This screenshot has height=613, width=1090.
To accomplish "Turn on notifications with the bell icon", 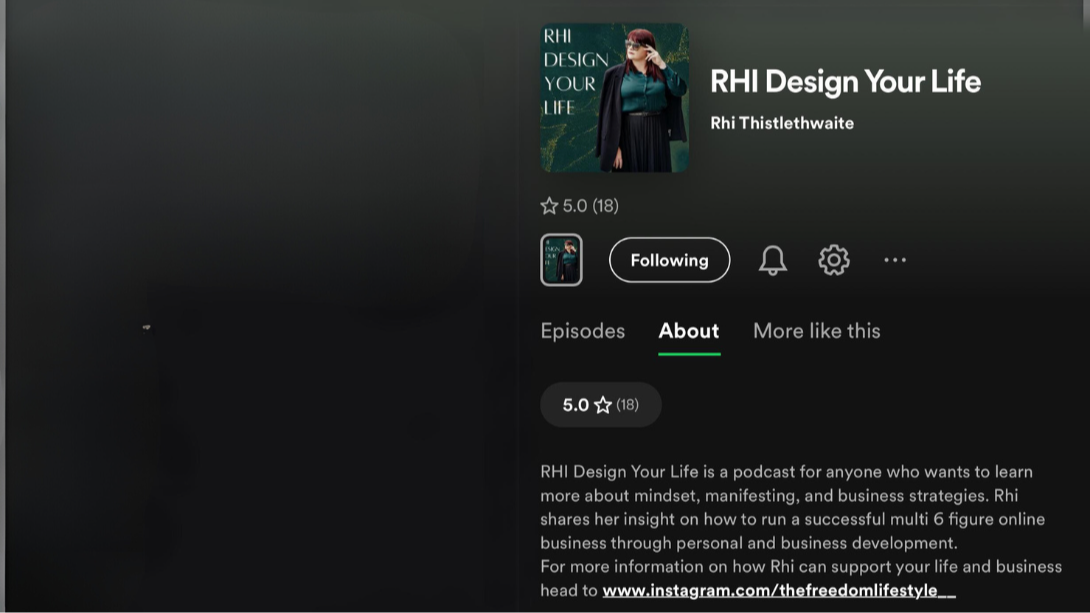I will click(x=772, y=261).
